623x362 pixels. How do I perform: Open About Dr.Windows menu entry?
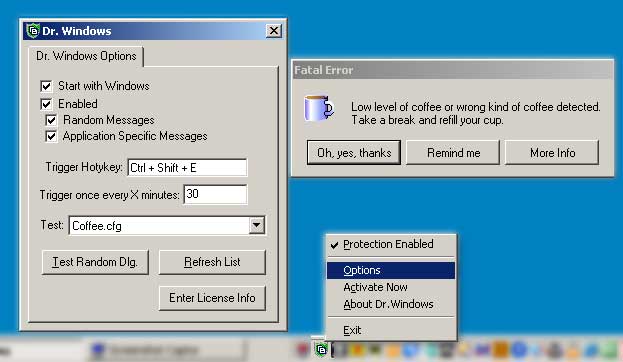click(391, 304)
